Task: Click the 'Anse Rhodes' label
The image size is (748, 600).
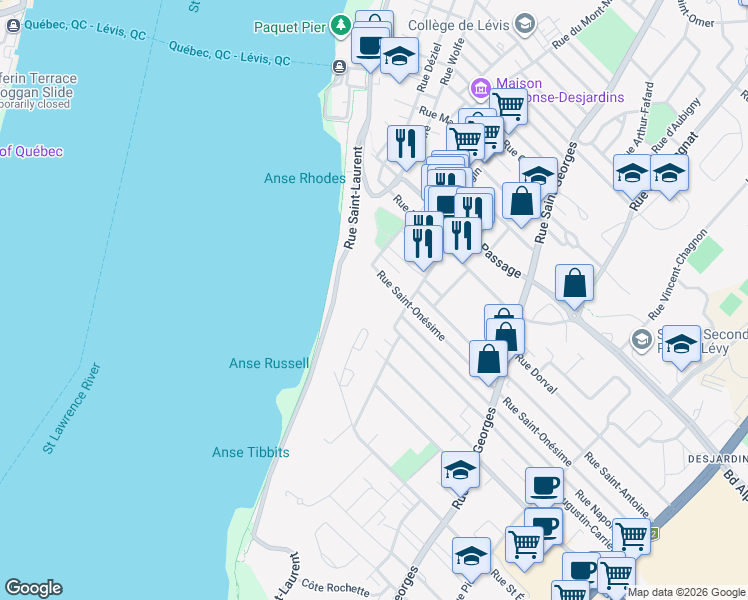Action: (x=305, y=178)
